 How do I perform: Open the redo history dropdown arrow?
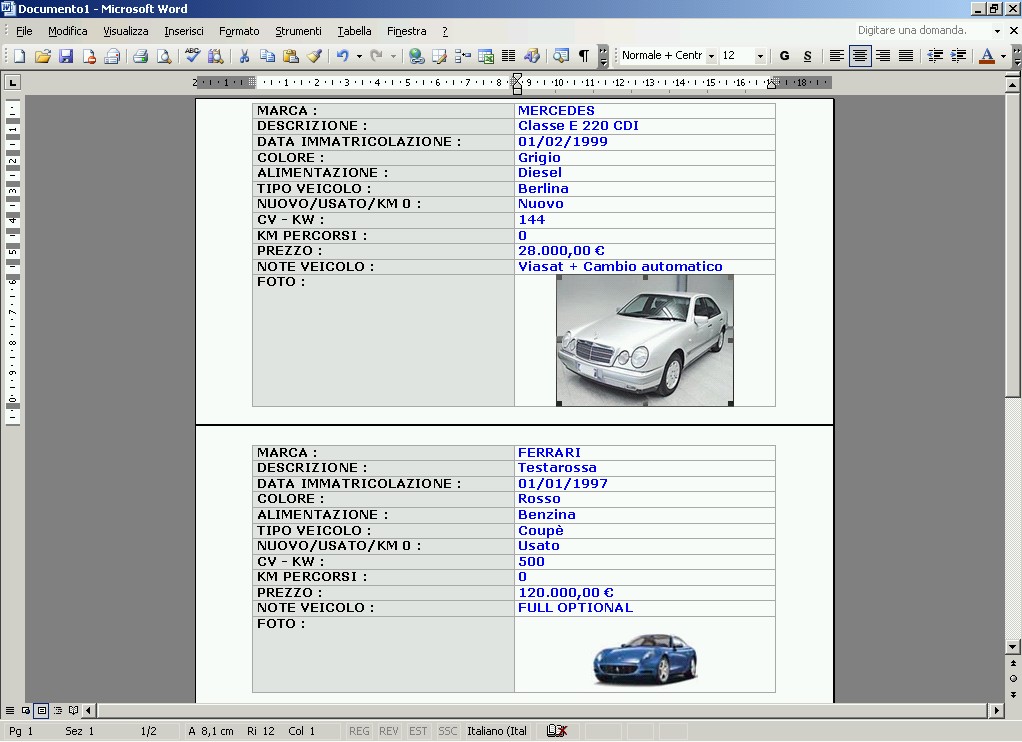393,56
